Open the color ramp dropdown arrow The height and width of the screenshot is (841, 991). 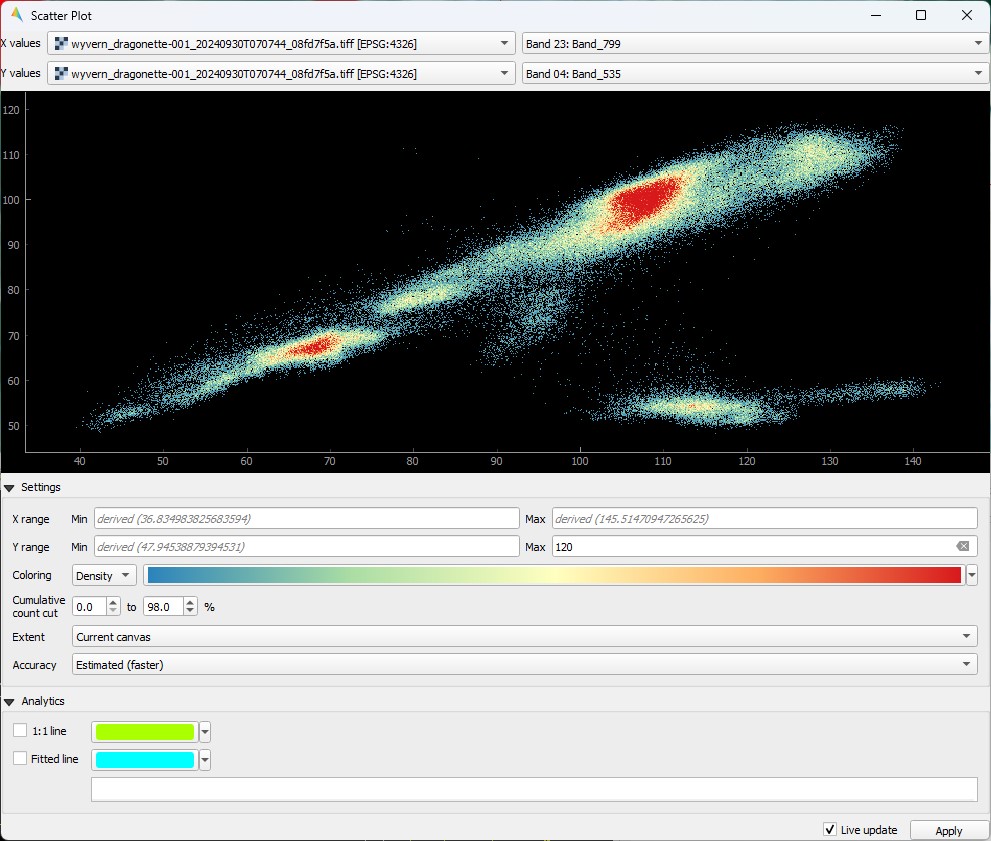point(971,575)
